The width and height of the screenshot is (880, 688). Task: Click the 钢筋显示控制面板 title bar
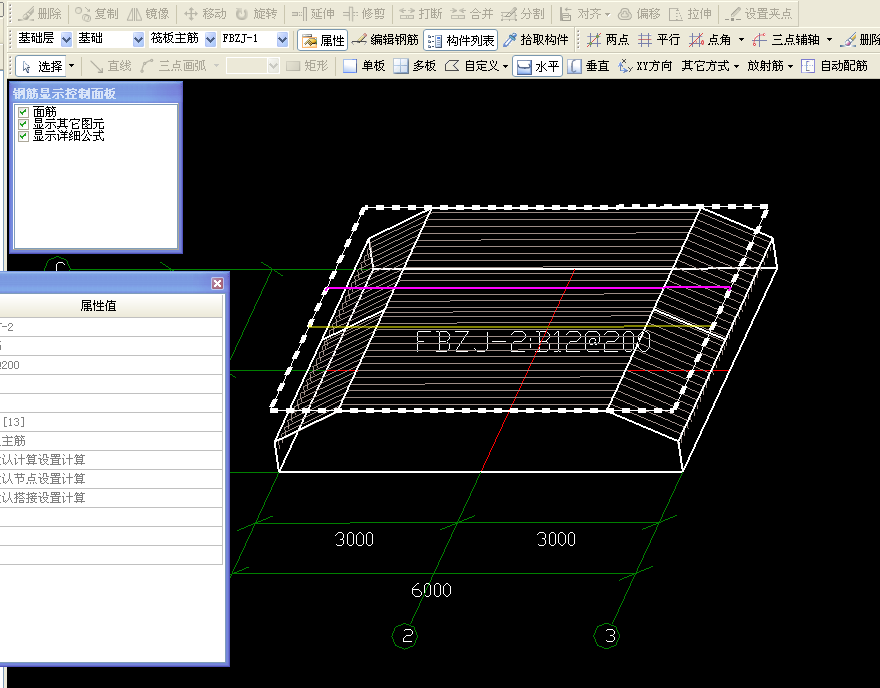[x=96, y=93]
